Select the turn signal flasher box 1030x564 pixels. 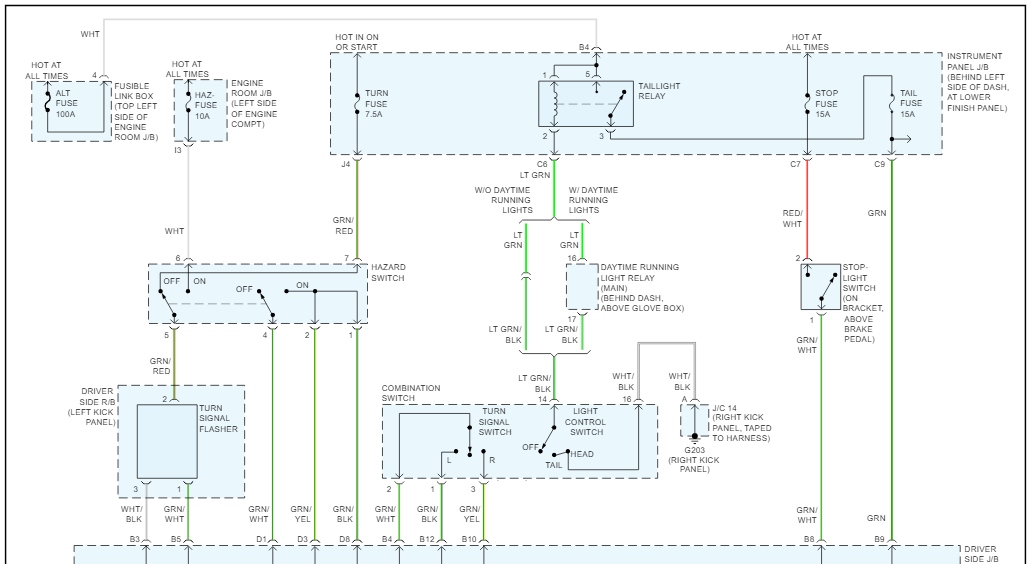tap(168, 441)
